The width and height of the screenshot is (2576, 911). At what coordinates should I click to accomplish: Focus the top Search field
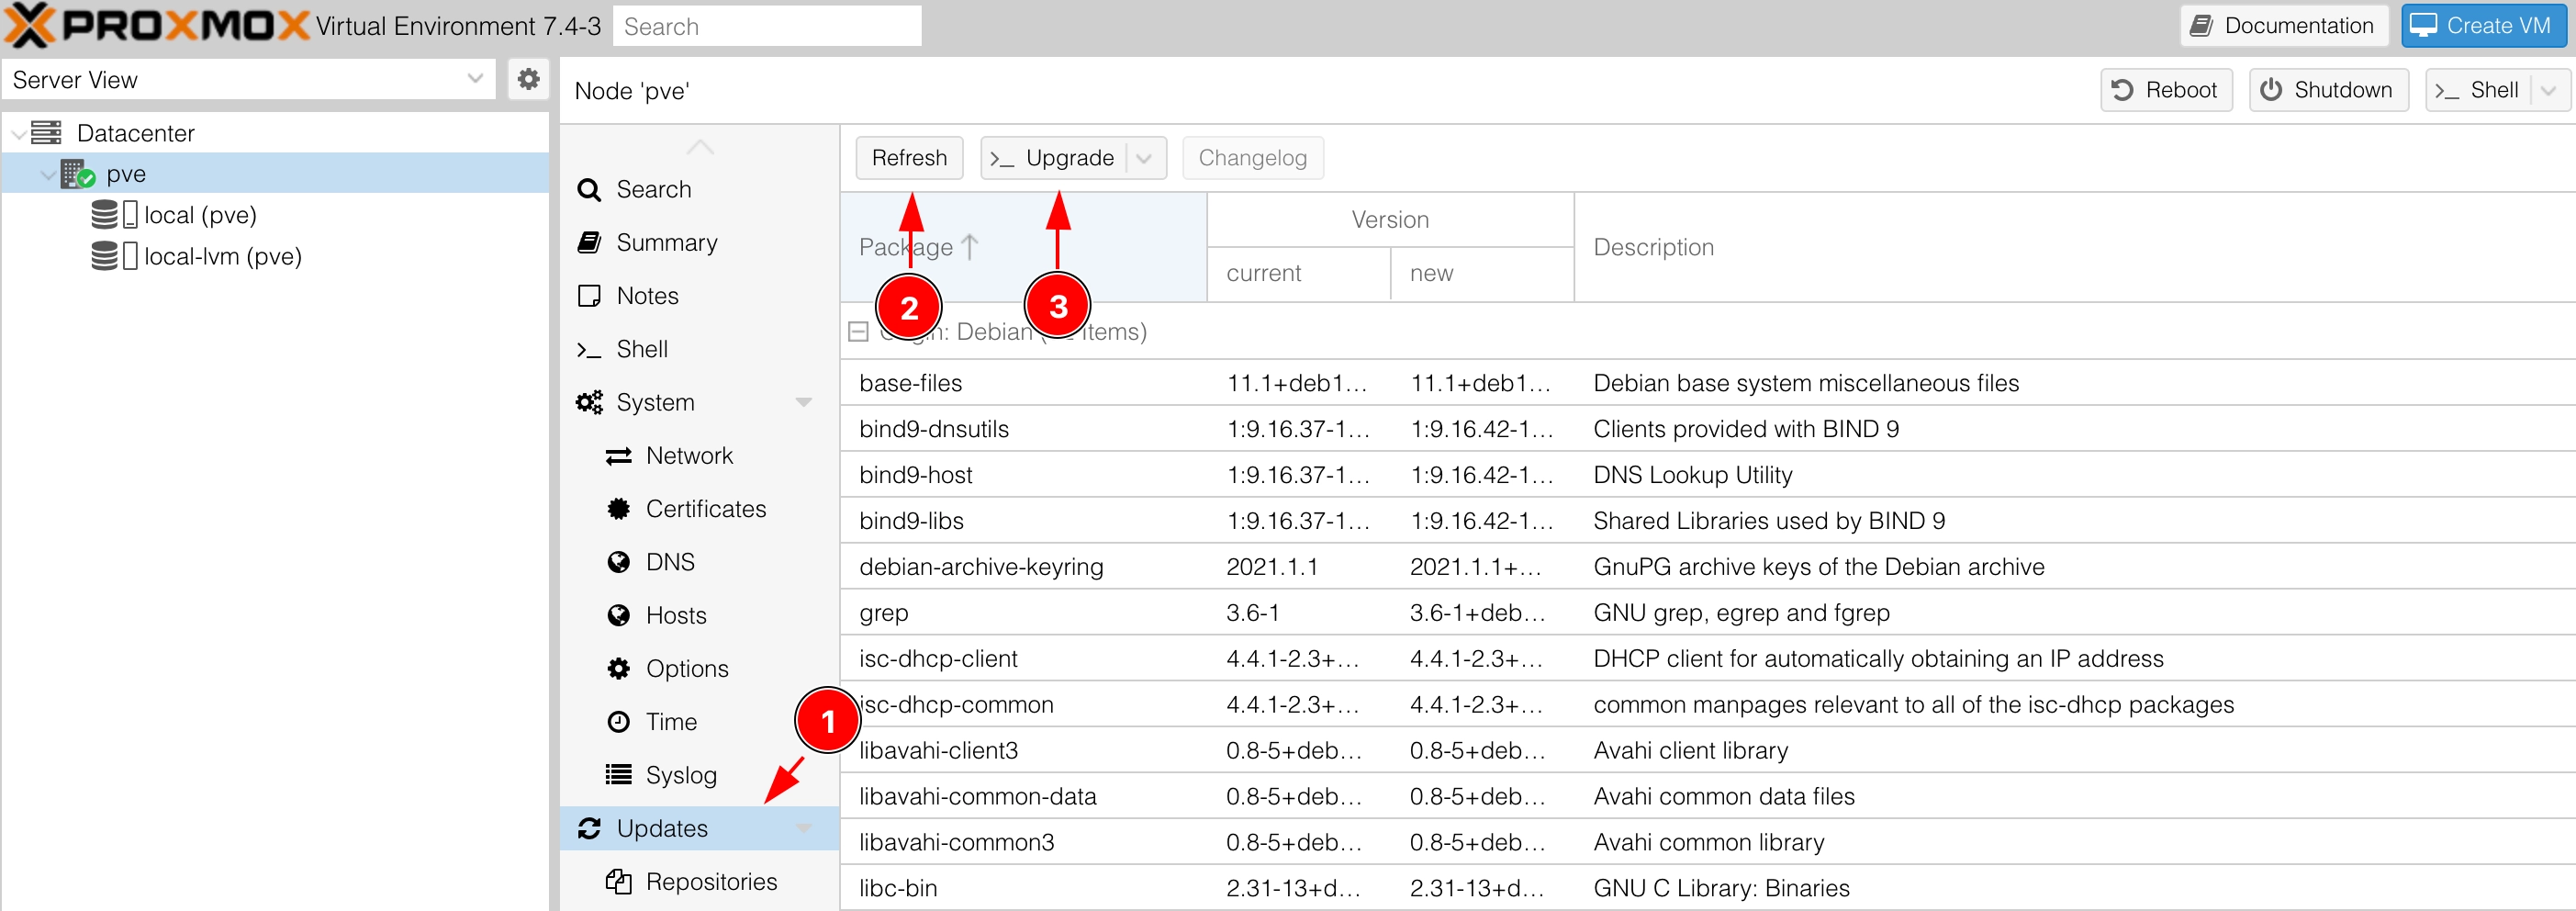[x=766, y=26]
